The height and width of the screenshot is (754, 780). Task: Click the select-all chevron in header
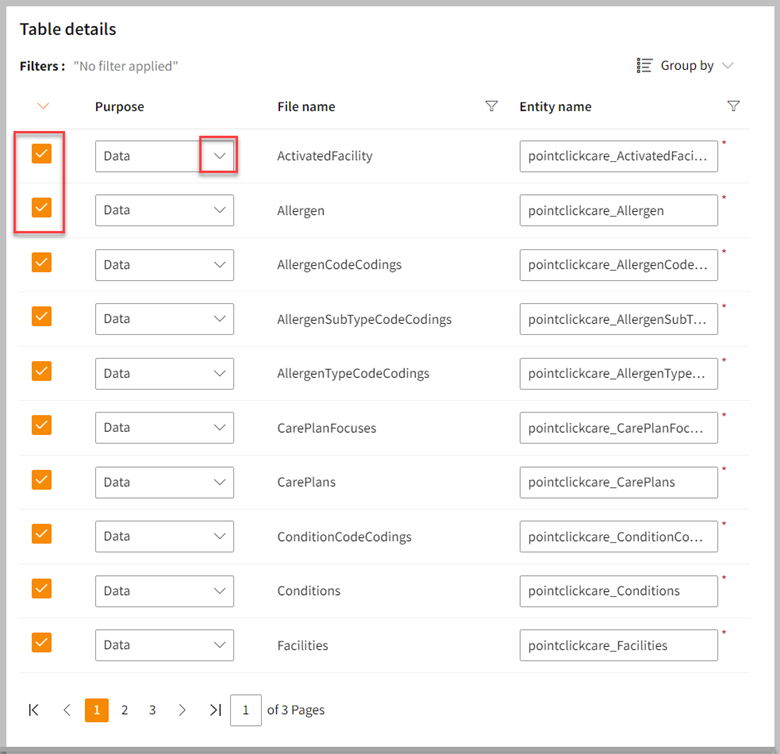click(42, 106)
